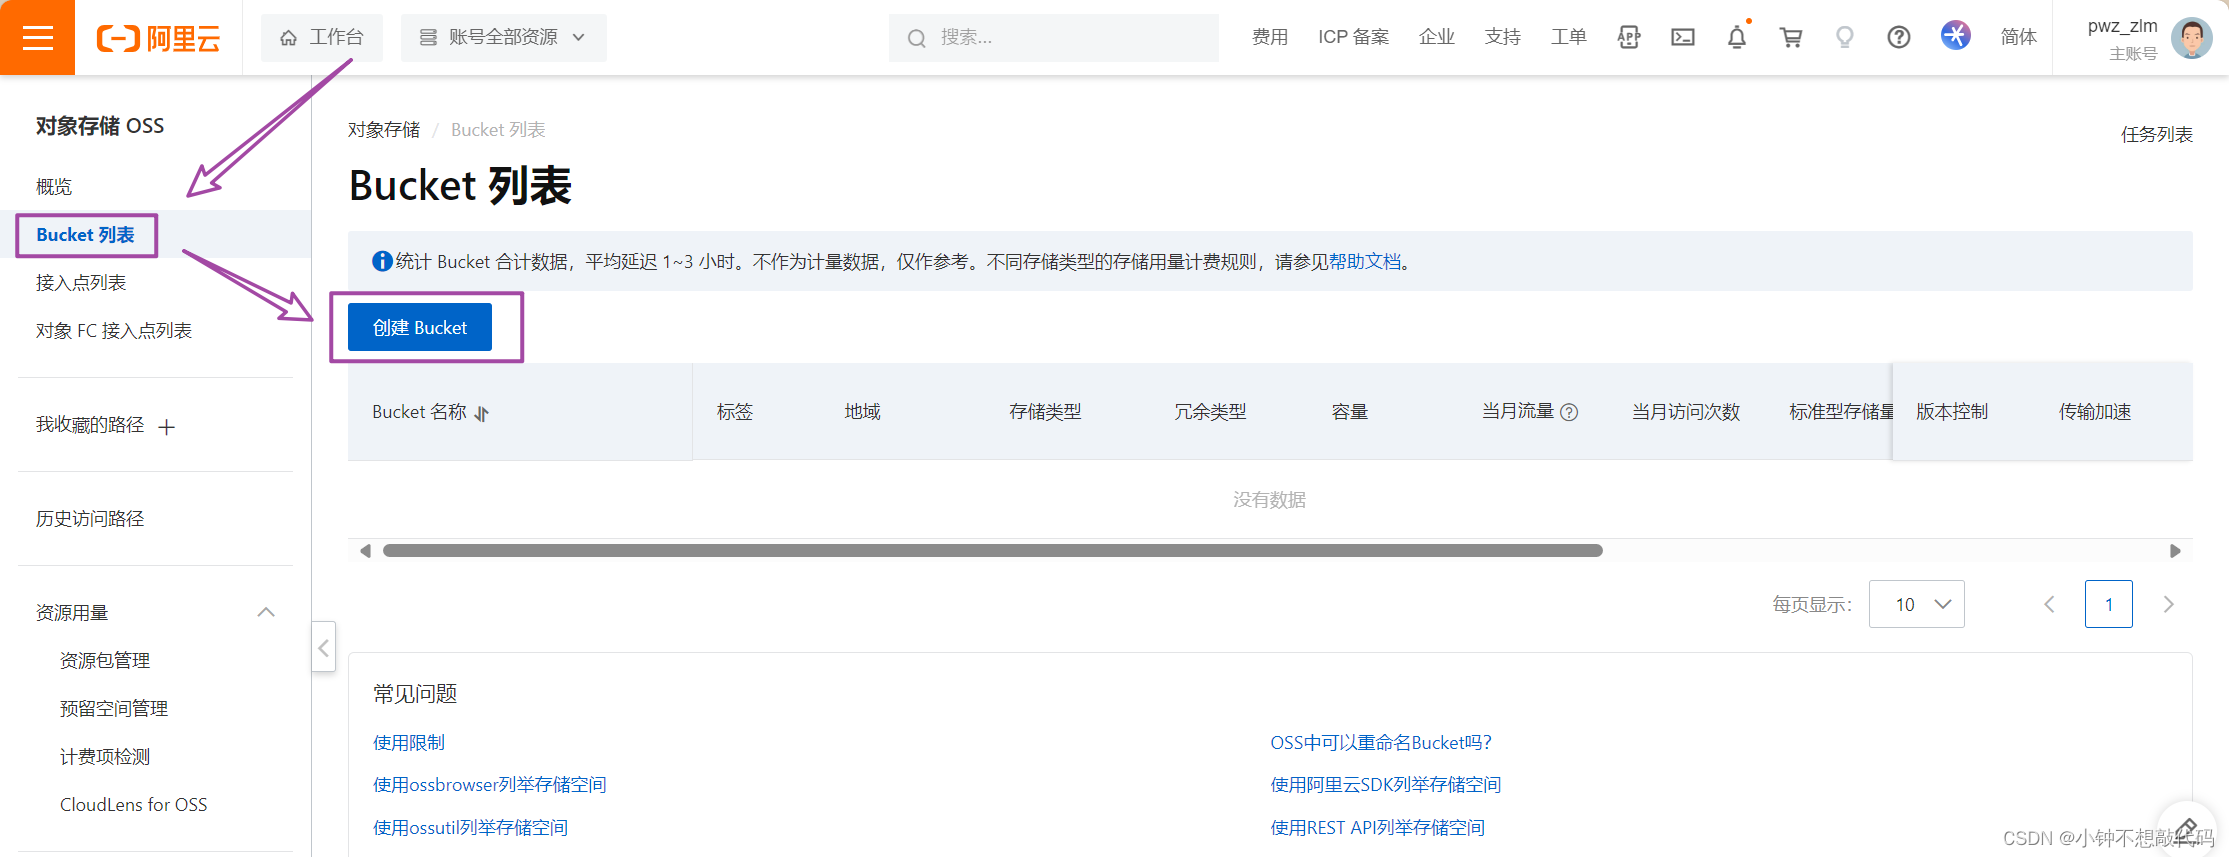Open the help question mark icon
Viewport: 2229px width, 857px height.
1899,38
